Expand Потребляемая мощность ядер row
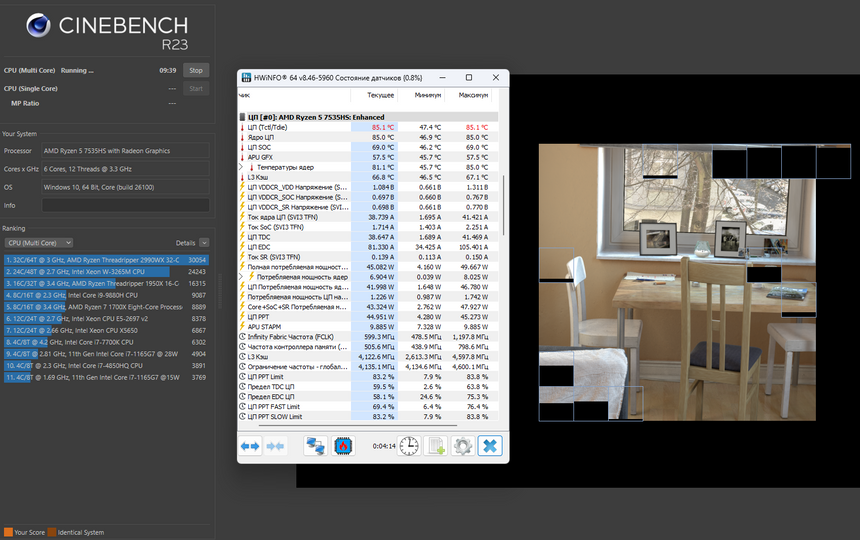 click(x=240, y=277)
